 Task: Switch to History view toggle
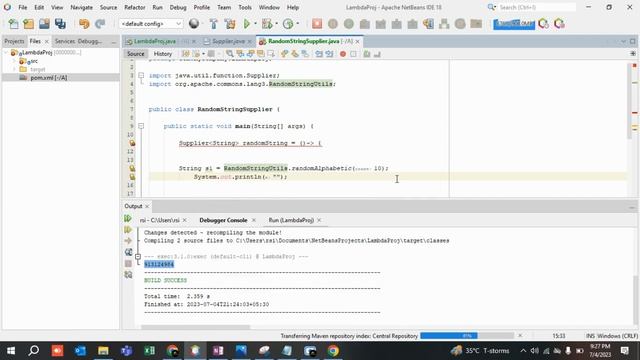pos(163,54)
